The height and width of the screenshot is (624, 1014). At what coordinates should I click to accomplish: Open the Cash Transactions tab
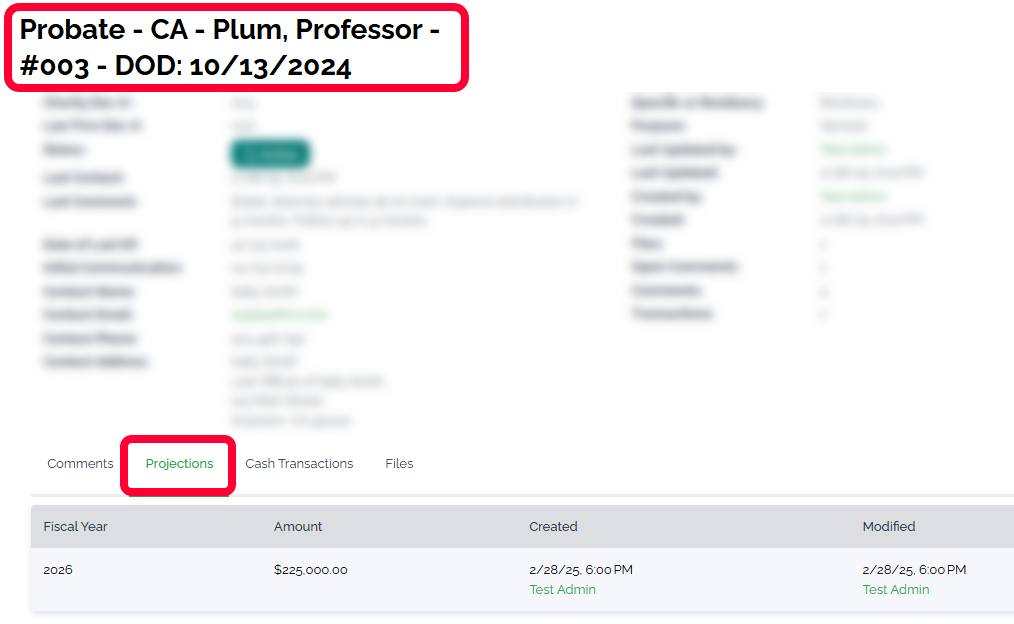point(299,464)
